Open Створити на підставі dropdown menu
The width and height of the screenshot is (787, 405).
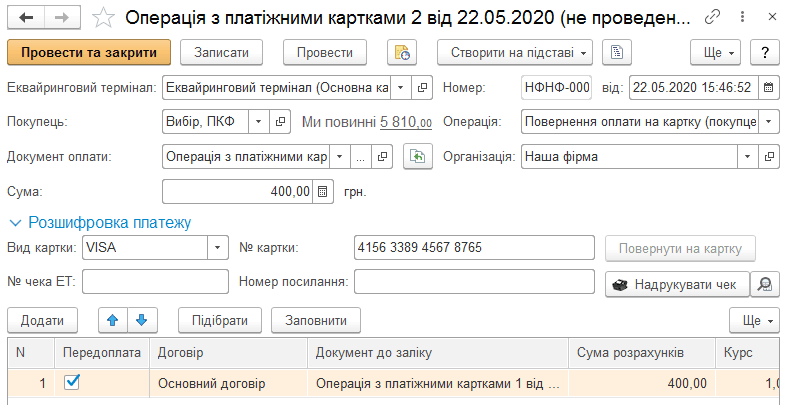pos(514,53)
